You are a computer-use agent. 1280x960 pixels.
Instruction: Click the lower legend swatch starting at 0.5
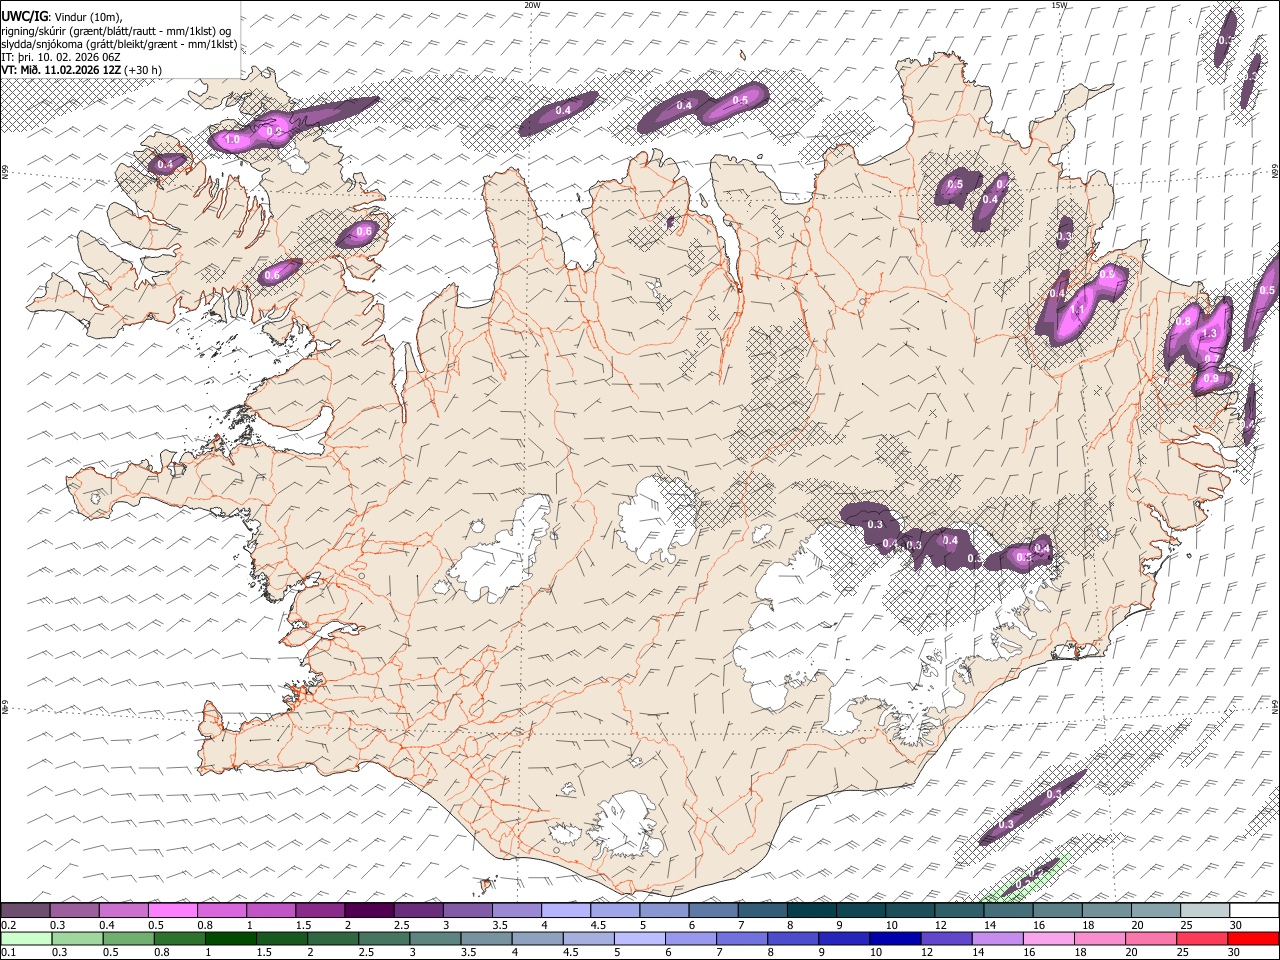click(127, 938)
